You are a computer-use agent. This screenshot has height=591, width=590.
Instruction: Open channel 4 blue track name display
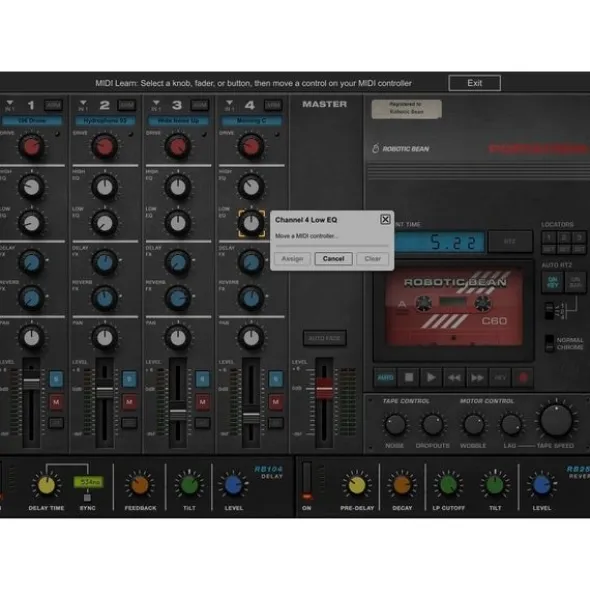click(x=251, y=121)
